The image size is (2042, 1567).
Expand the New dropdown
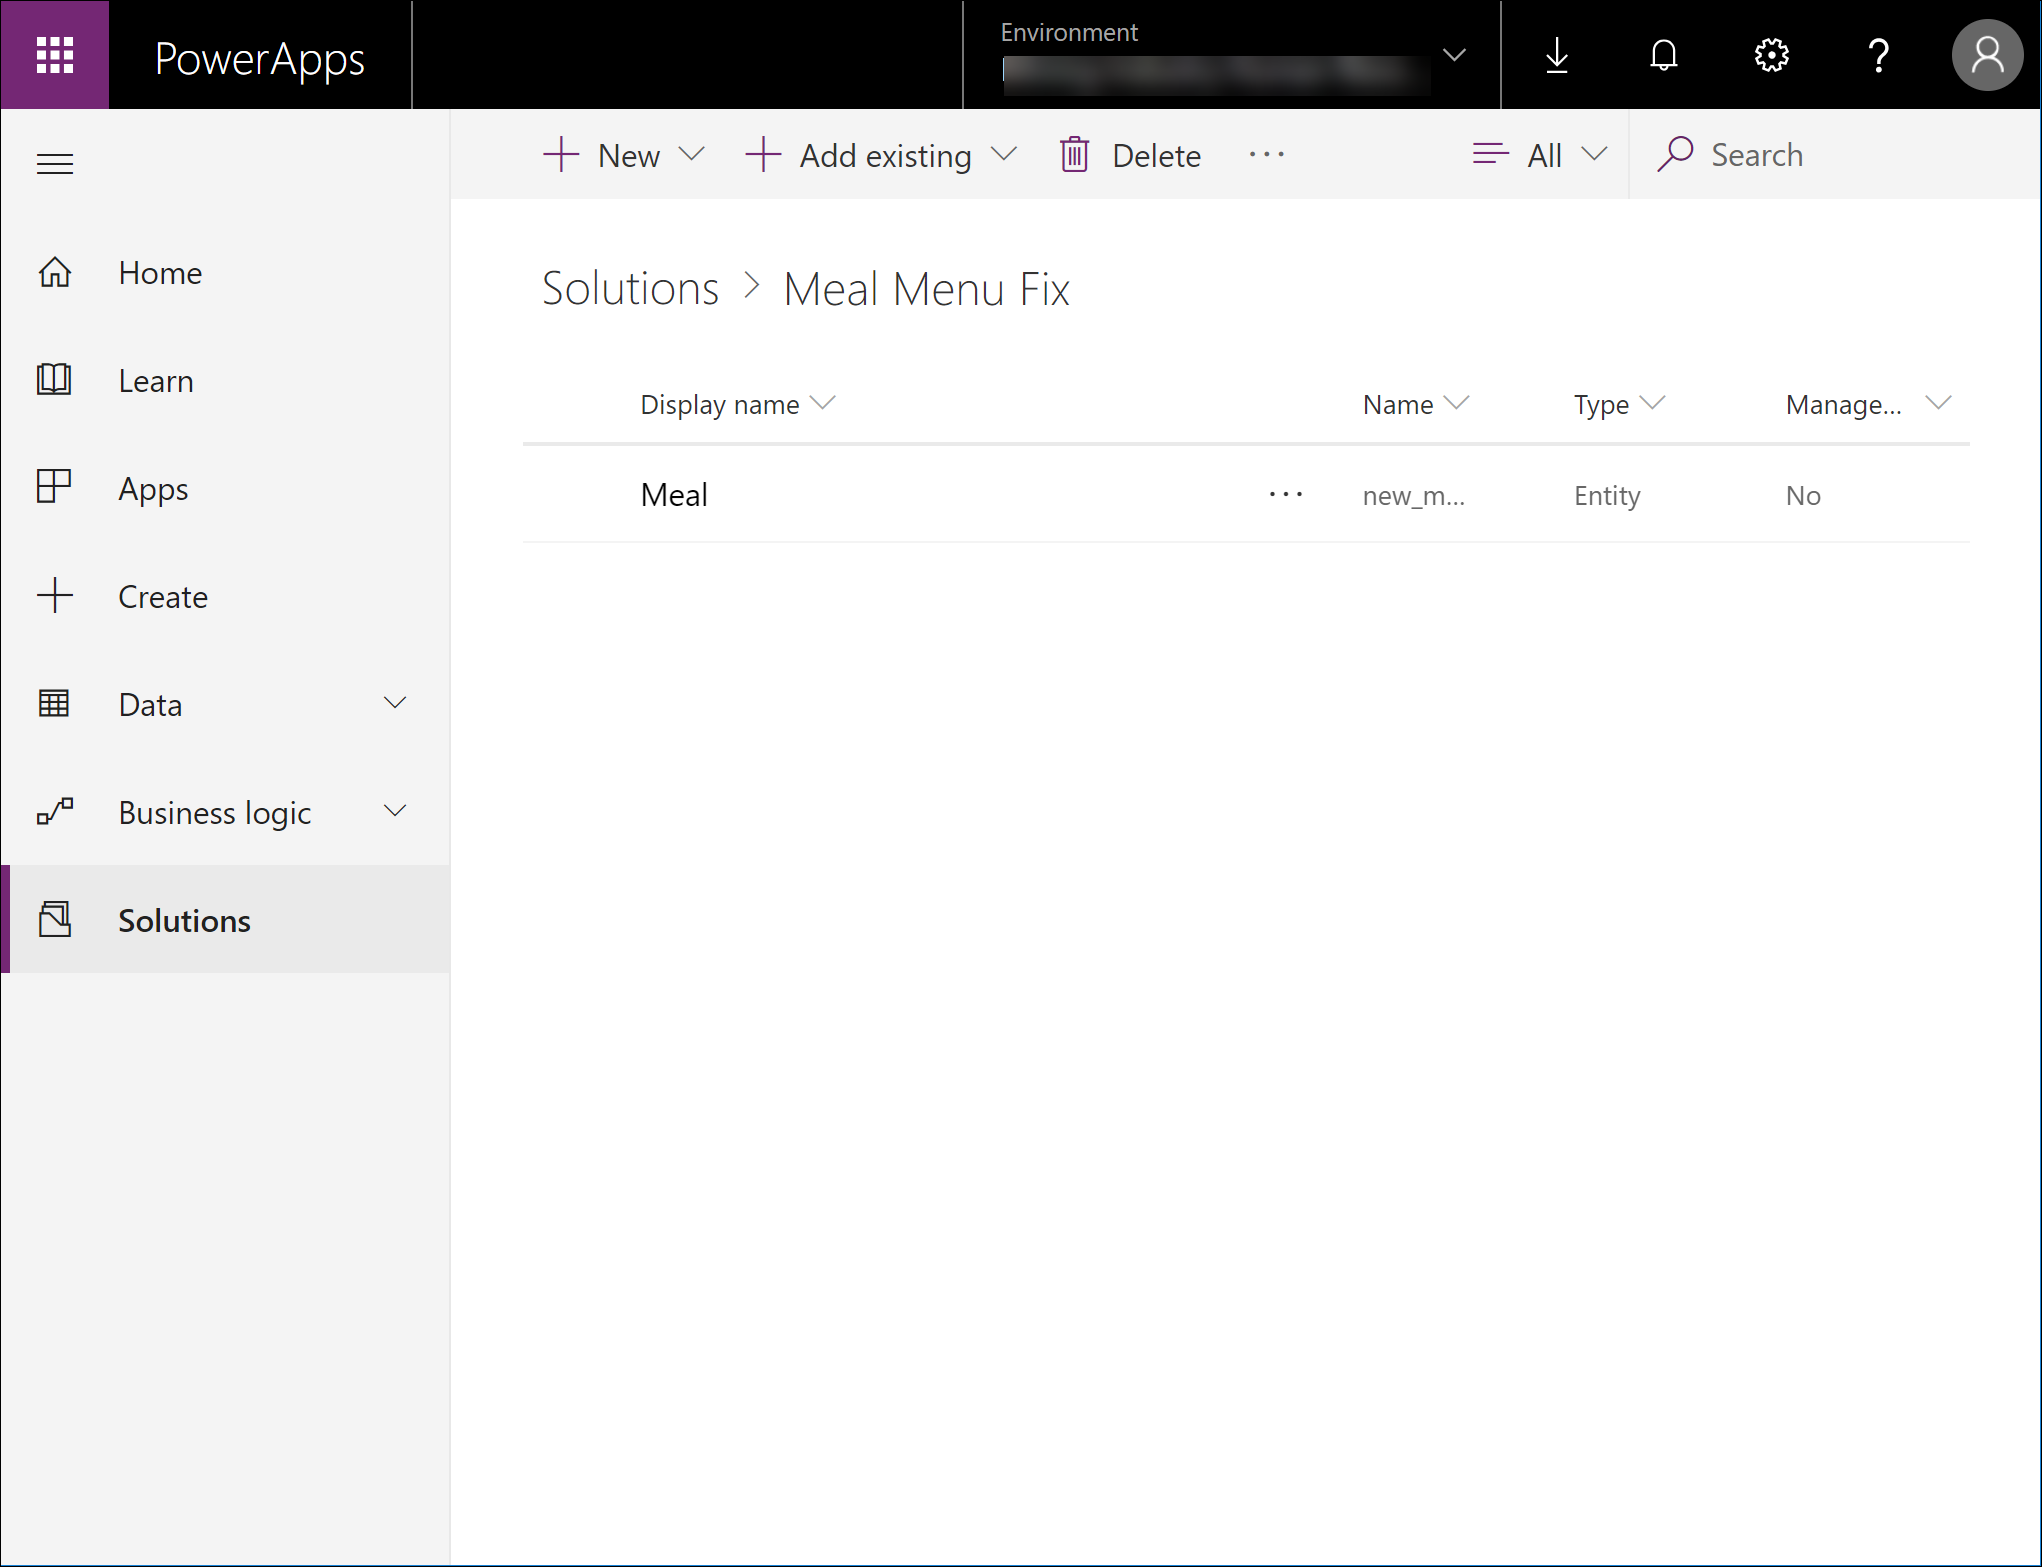(625, 155)
